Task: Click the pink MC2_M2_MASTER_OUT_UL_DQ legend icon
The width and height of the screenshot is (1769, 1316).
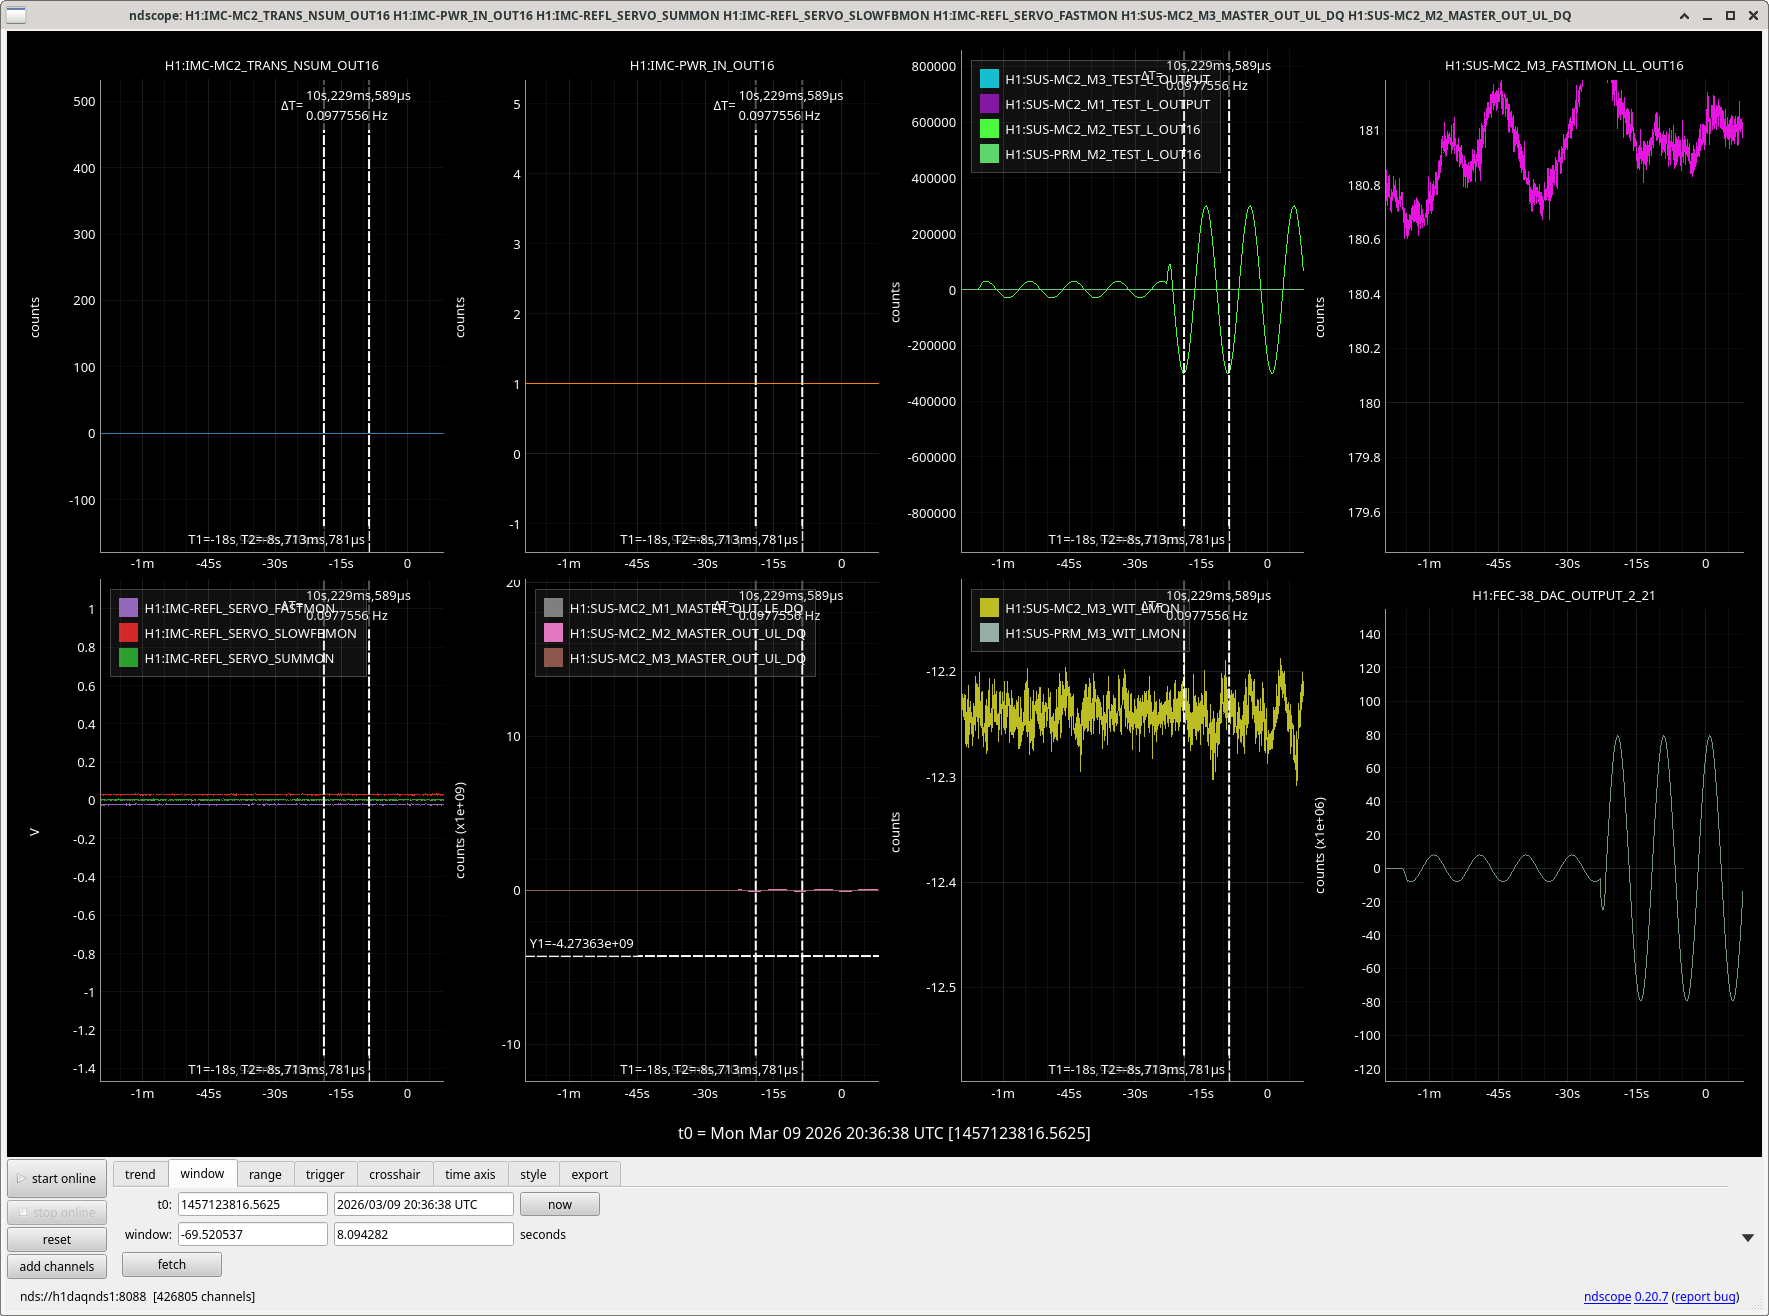Action: point(553,633)
